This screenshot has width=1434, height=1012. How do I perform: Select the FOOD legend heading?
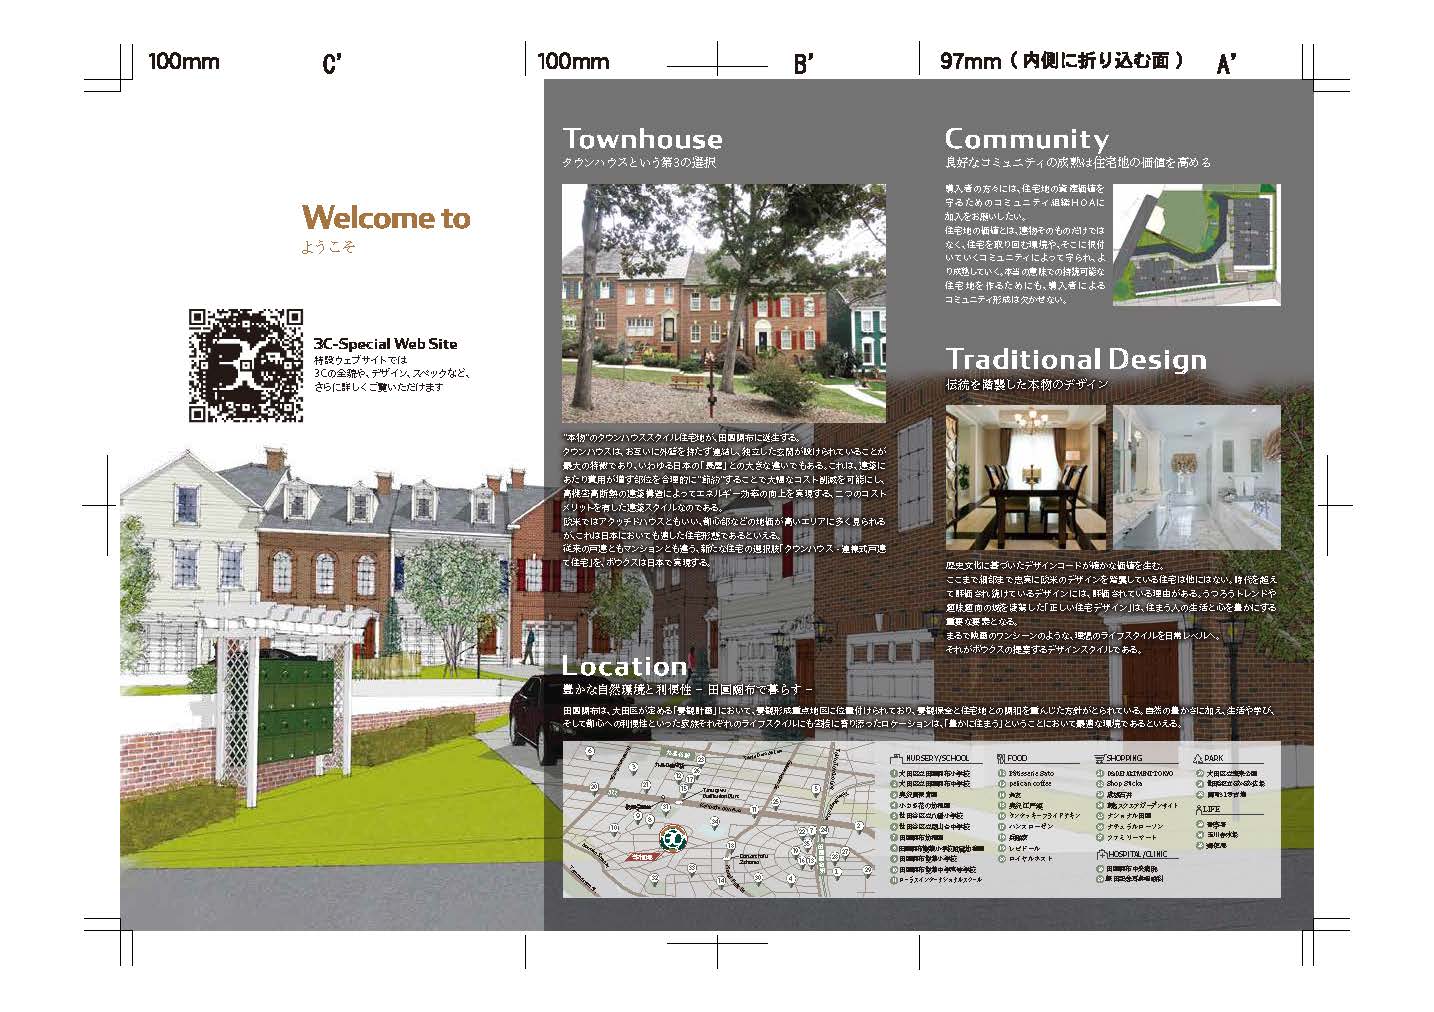click(x=1017, y=758)
